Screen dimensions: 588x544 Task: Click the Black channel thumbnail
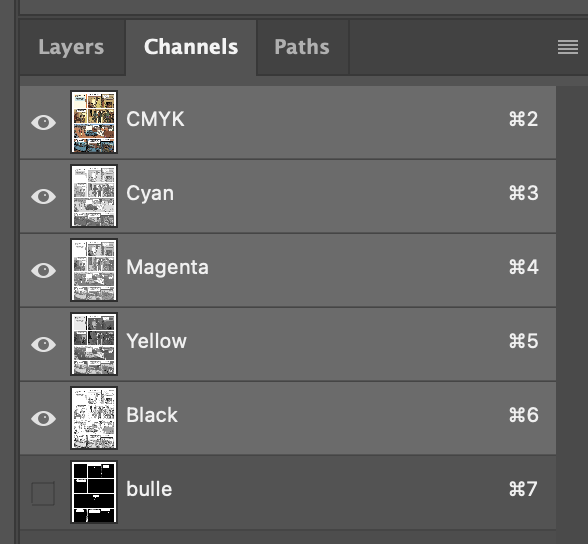coord(94,418)
